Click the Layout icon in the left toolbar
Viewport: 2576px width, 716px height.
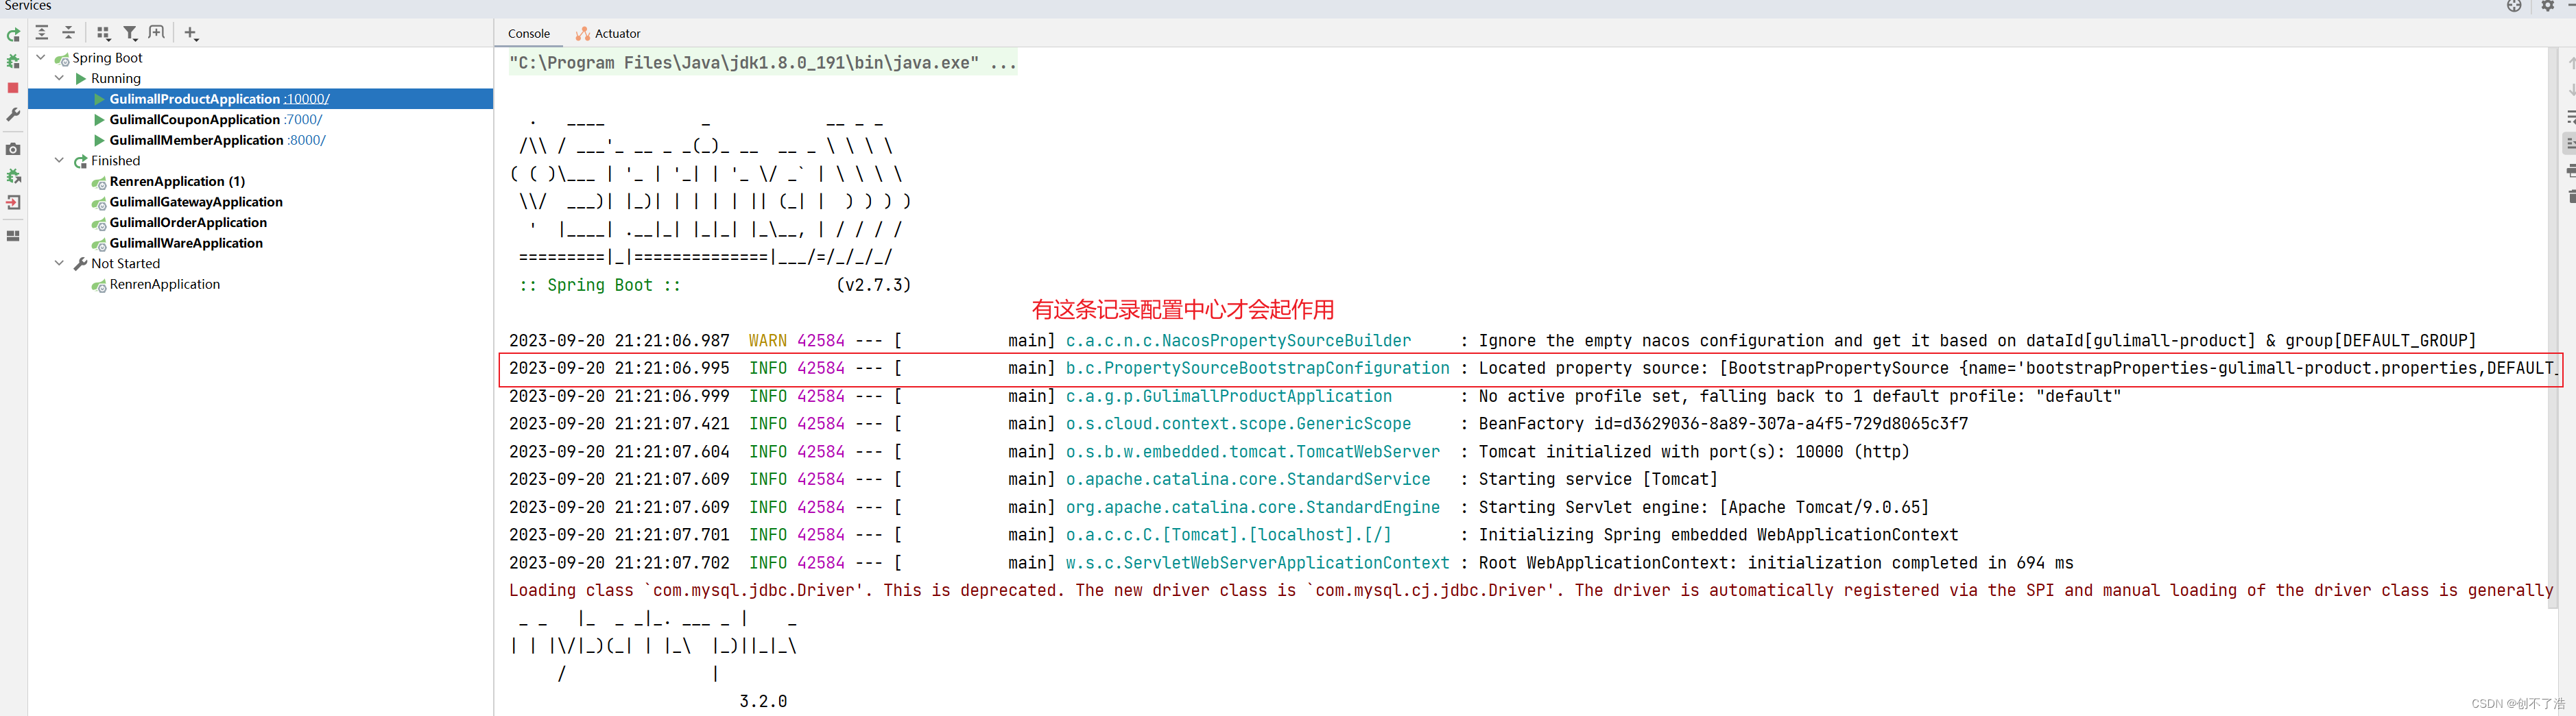click(x=13, y=236)
